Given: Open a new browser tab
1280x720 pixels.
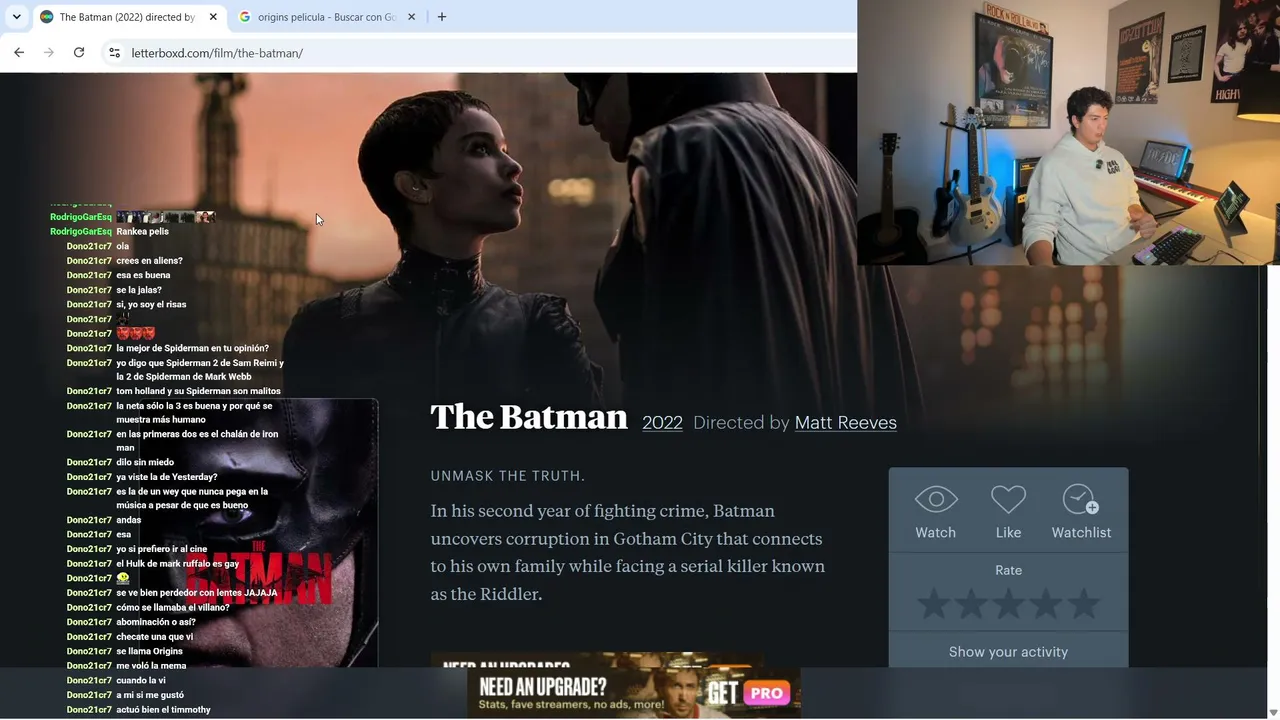Looking at the screenshot, I should pos(442,17).
